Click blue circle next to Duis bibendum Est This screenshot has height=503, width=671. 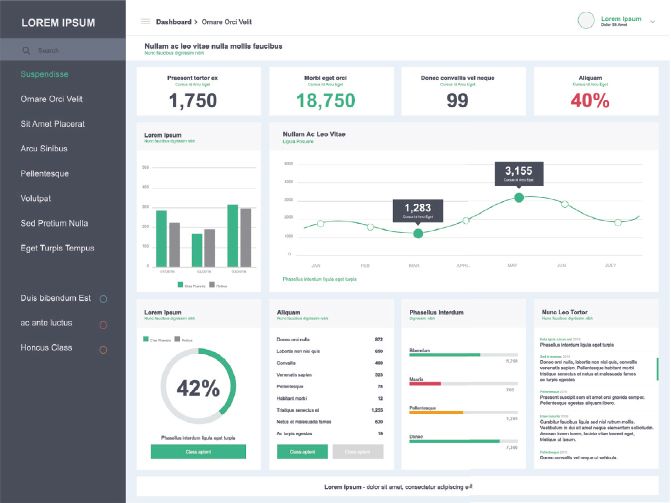click(x=103, y=299)
